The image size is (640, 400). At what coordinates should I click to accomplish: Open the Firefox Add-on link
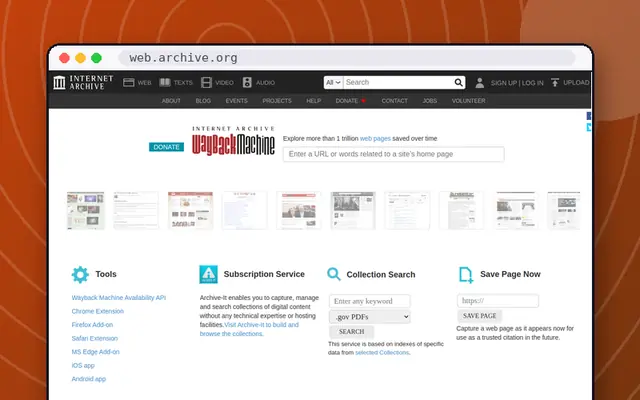[92, 324]
